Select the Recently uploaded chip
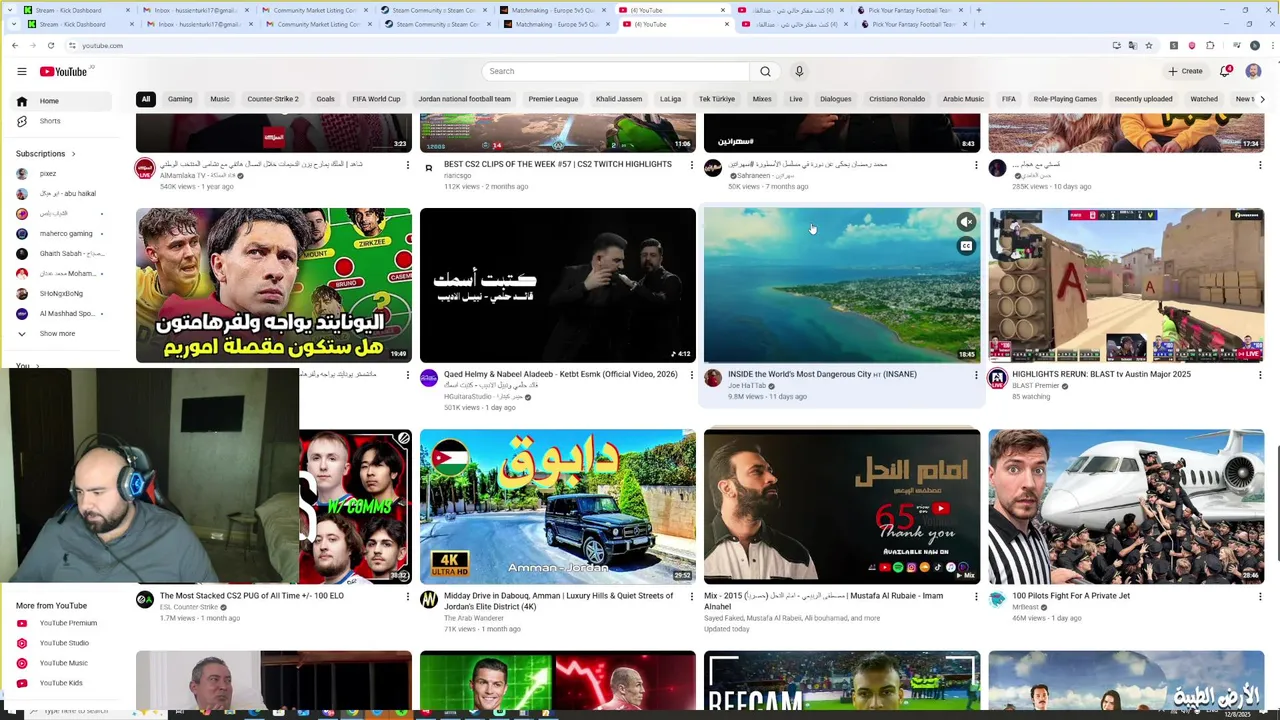 tap(1143, 99)
